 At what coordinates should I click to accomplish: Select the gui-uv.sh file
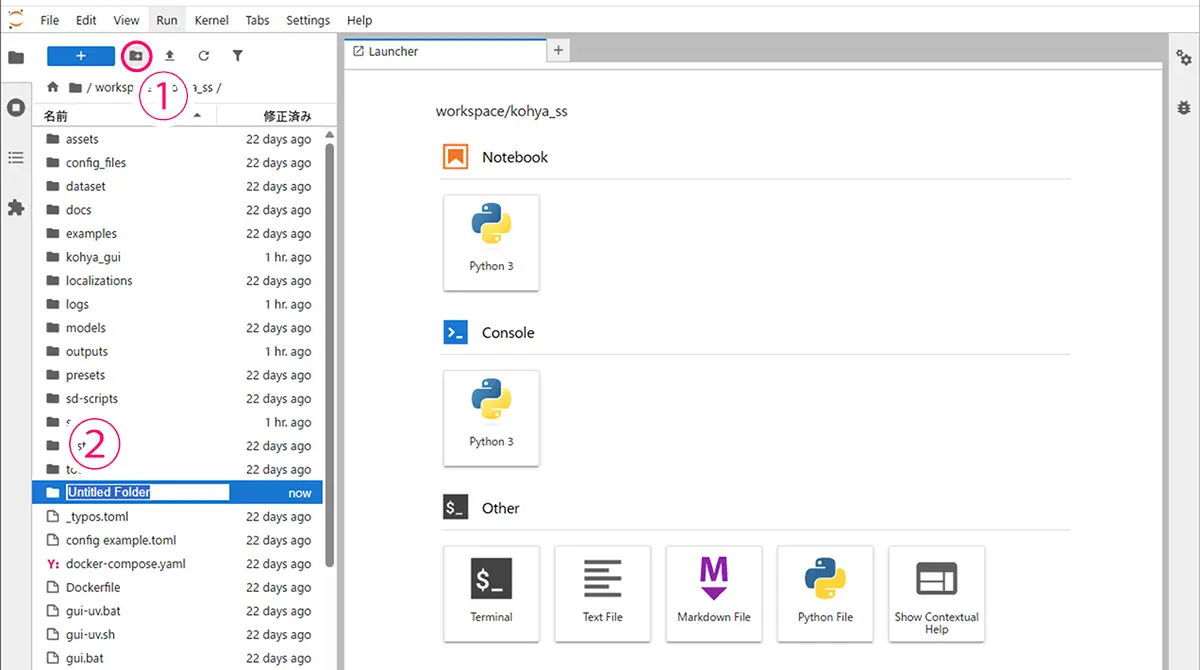click(178, 635)
